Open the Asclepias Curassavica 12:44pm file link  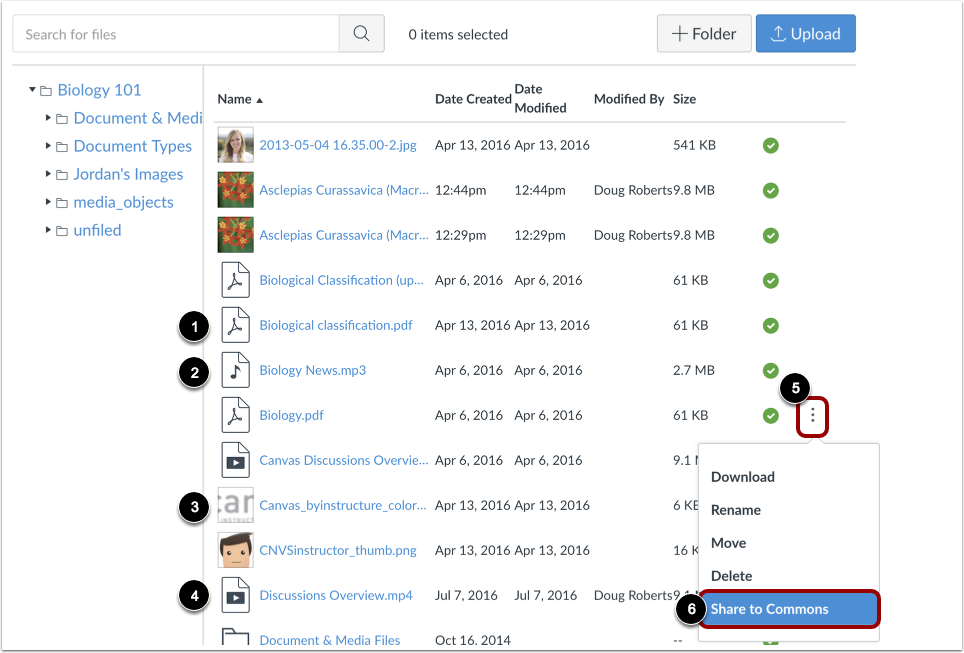pos(344,190)
